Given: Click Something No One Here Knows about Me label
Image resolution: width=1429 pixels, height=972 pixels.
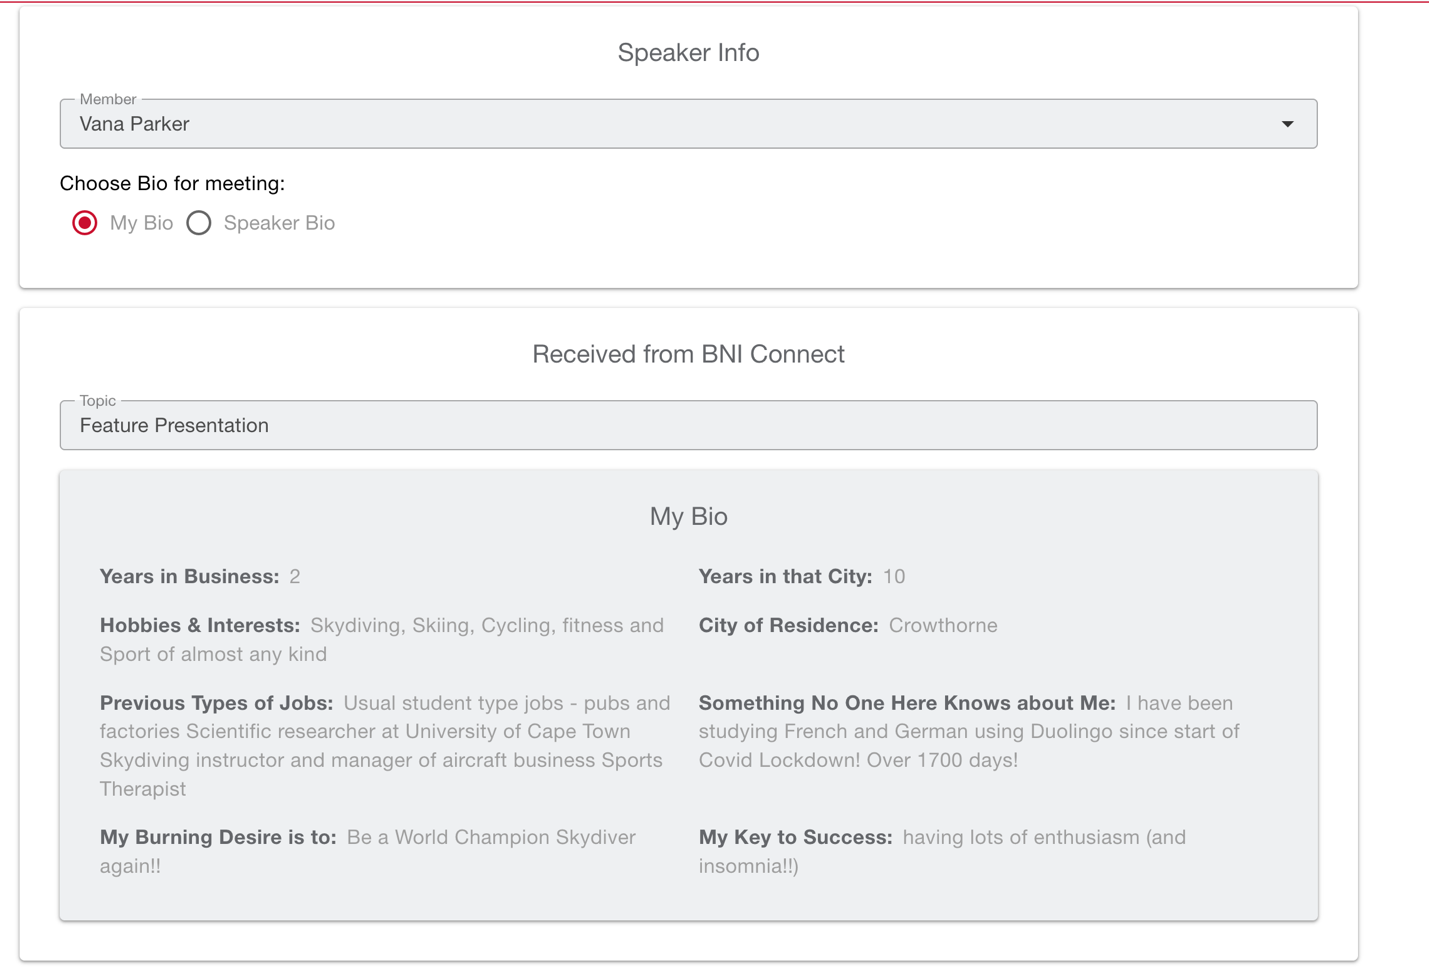Looking at the screenshot, I should point(907,703).
